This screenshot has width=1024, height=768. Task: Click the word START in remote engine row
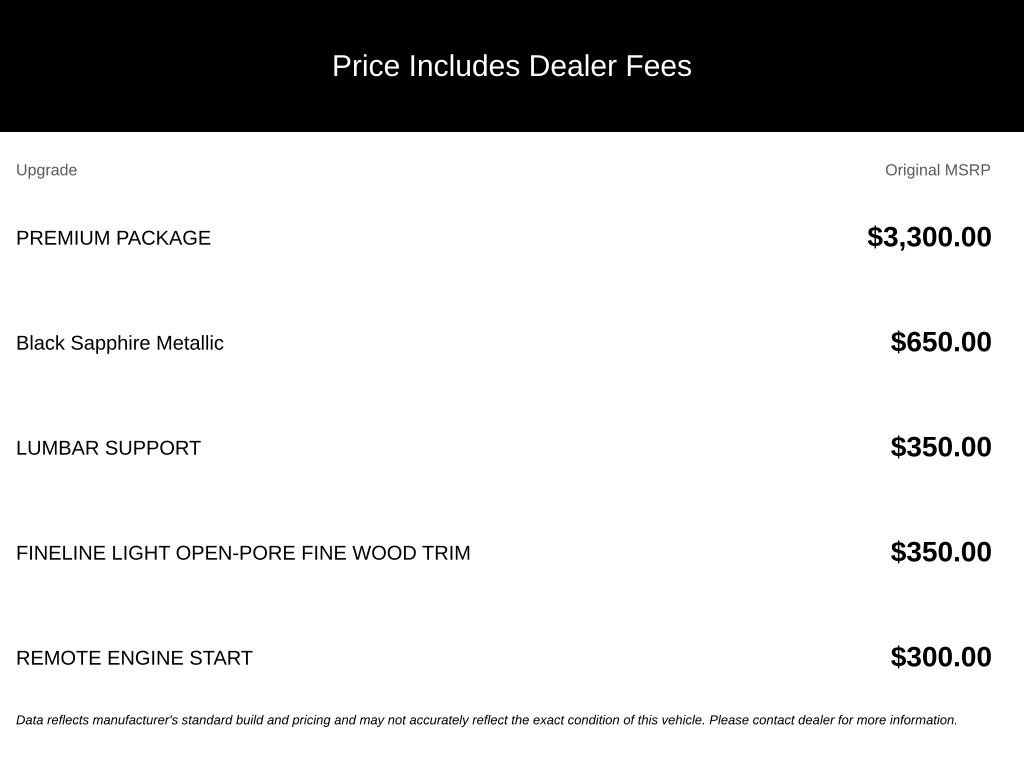point(221,658)
